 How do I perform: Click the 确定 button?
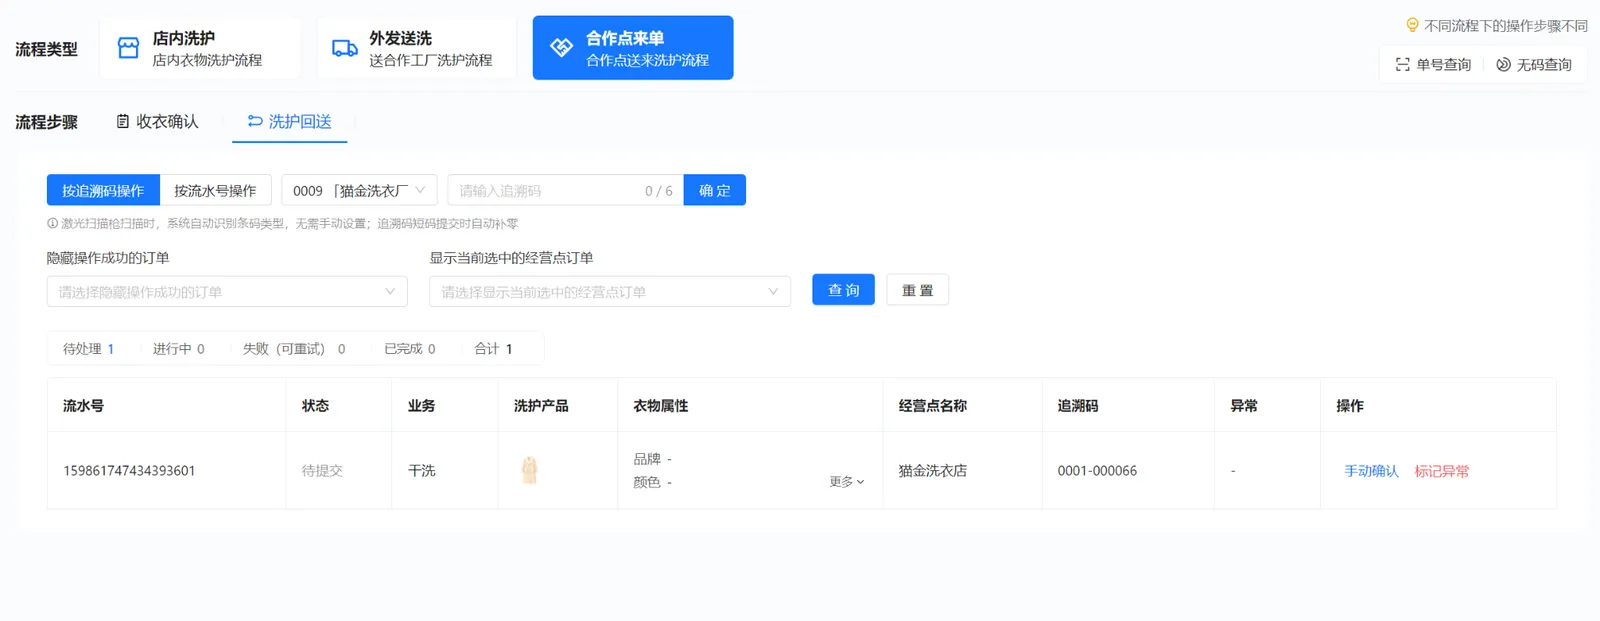point(715,190)
